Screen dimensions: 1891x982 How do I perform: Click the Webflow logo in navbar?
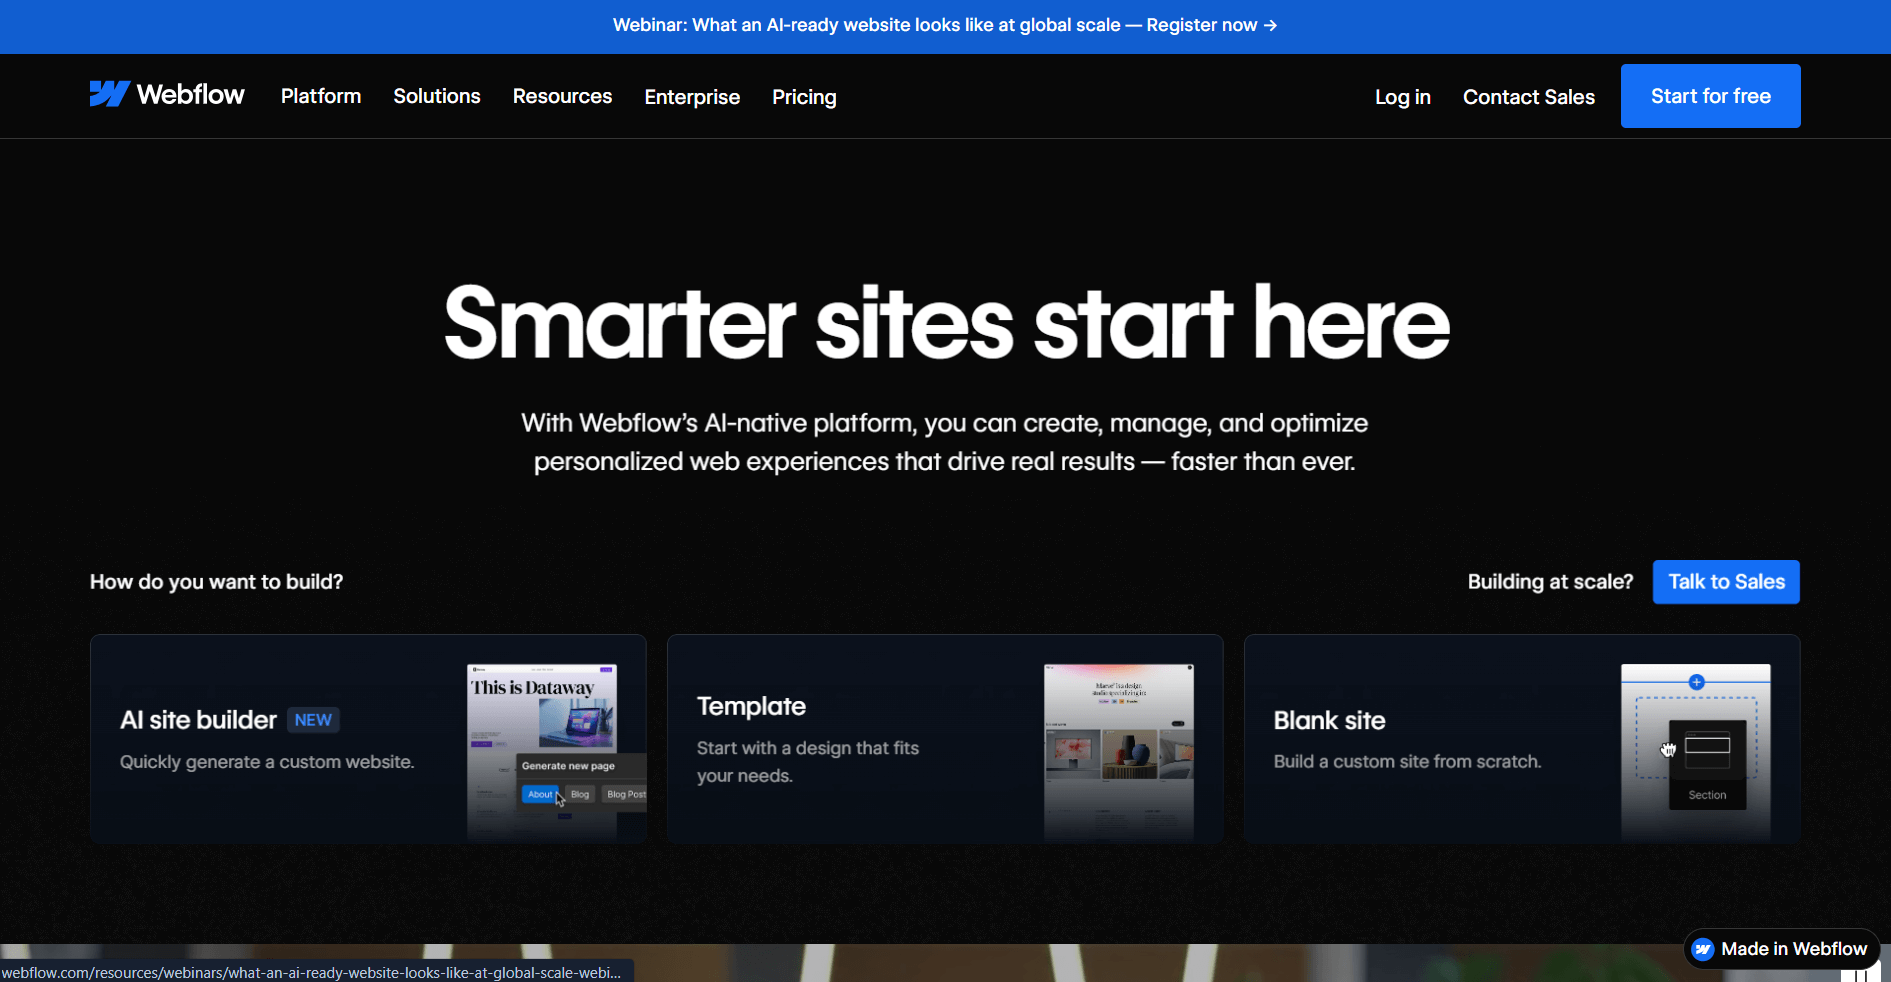[x=167, y=94]
